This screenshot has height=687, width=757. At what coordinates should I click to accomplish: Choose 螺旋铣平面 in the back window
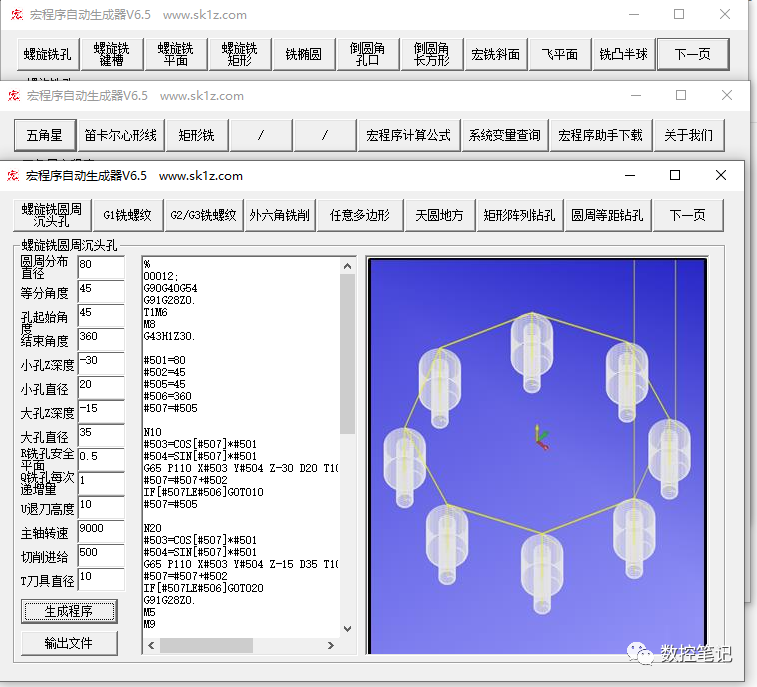click(176, 55)
